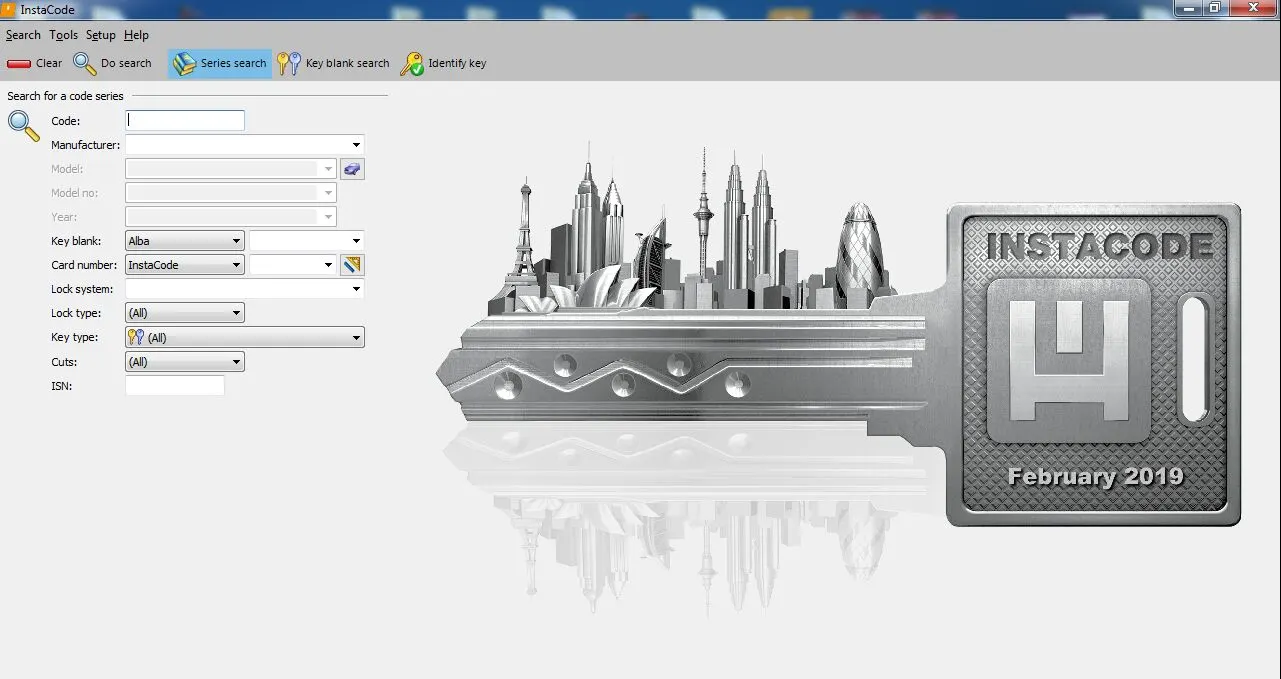This screenshot has width=1281, height=679.
Task: Click the magnifier Do search icon
Action: (x=85, y=63)
